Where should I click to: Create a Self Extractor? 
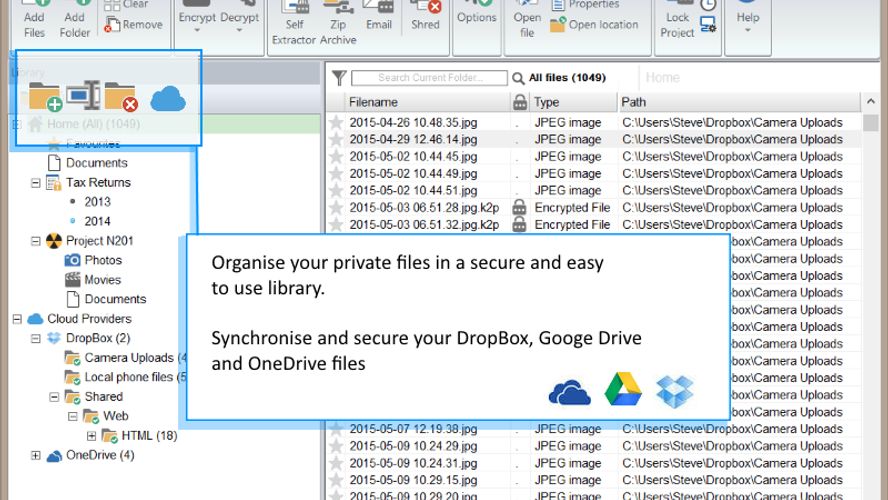[294, 23]
